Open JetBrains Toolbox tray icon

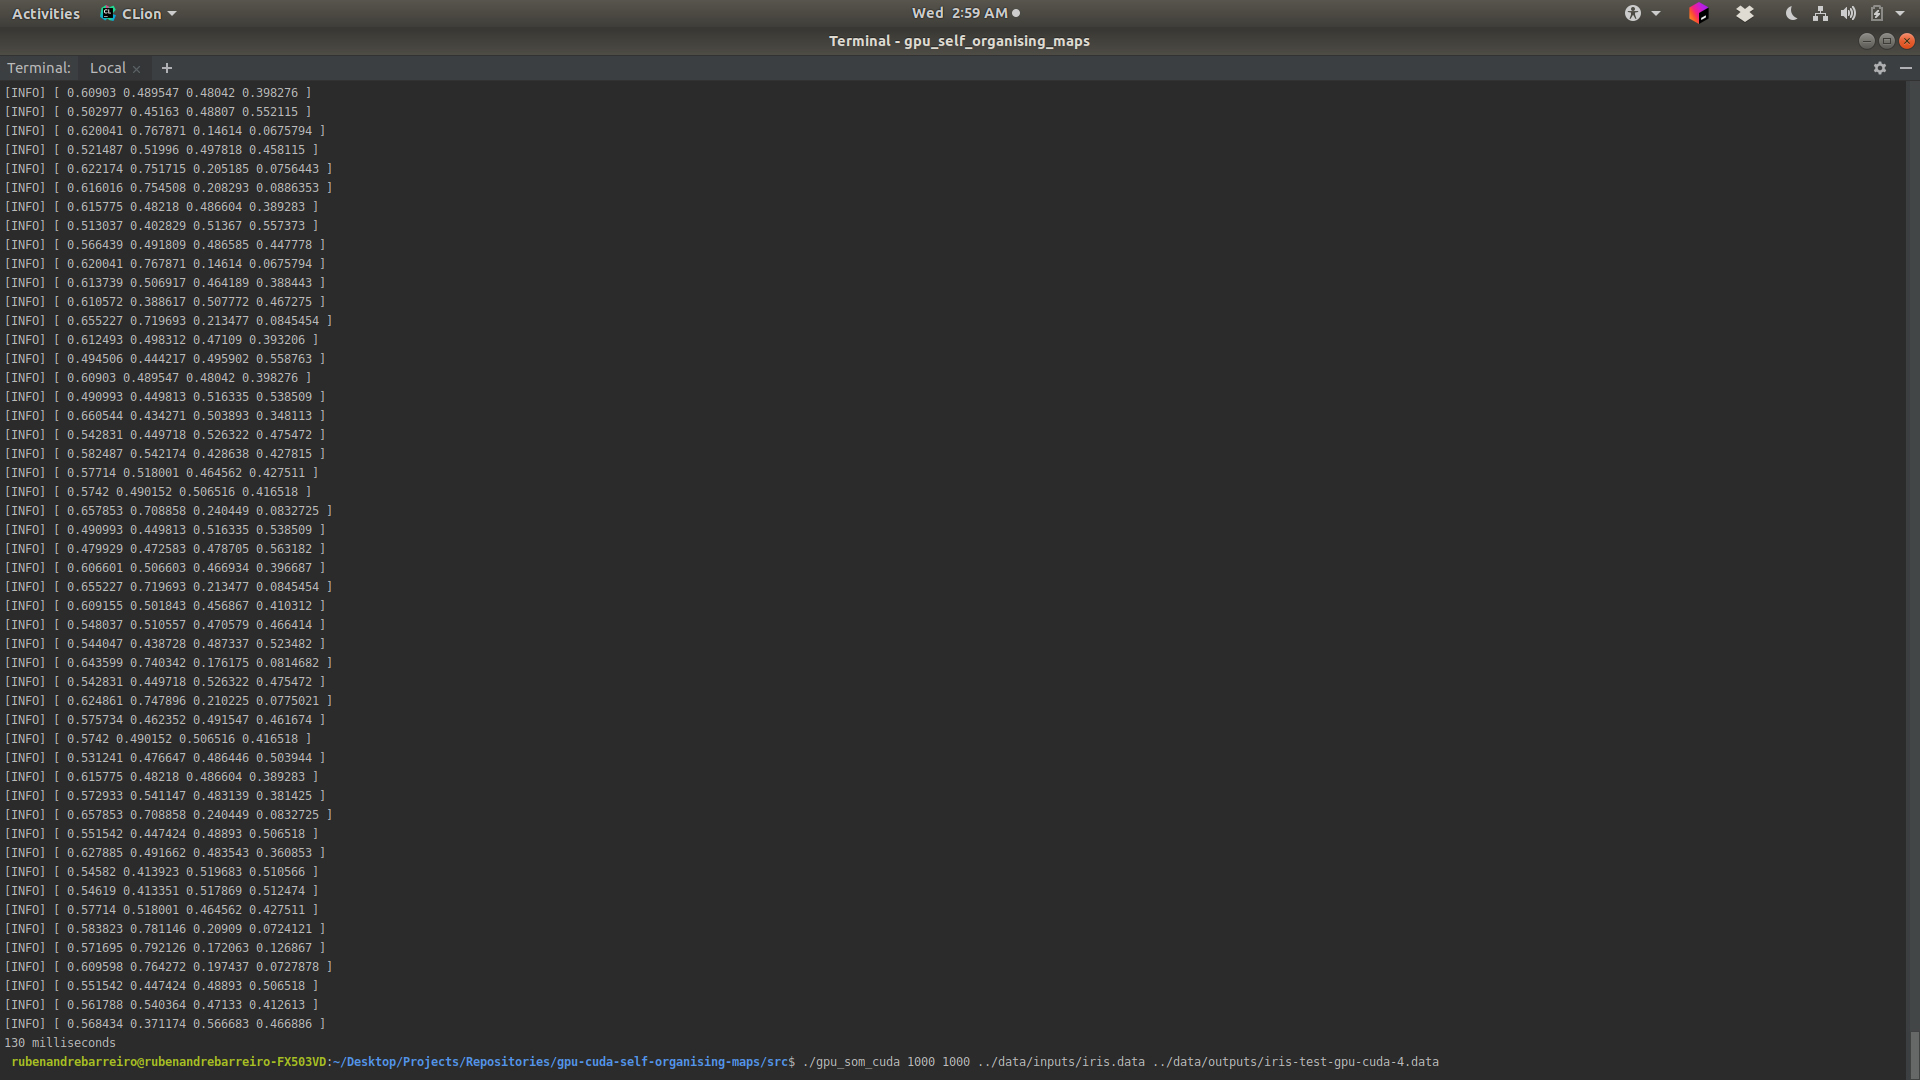point(1698,13)
